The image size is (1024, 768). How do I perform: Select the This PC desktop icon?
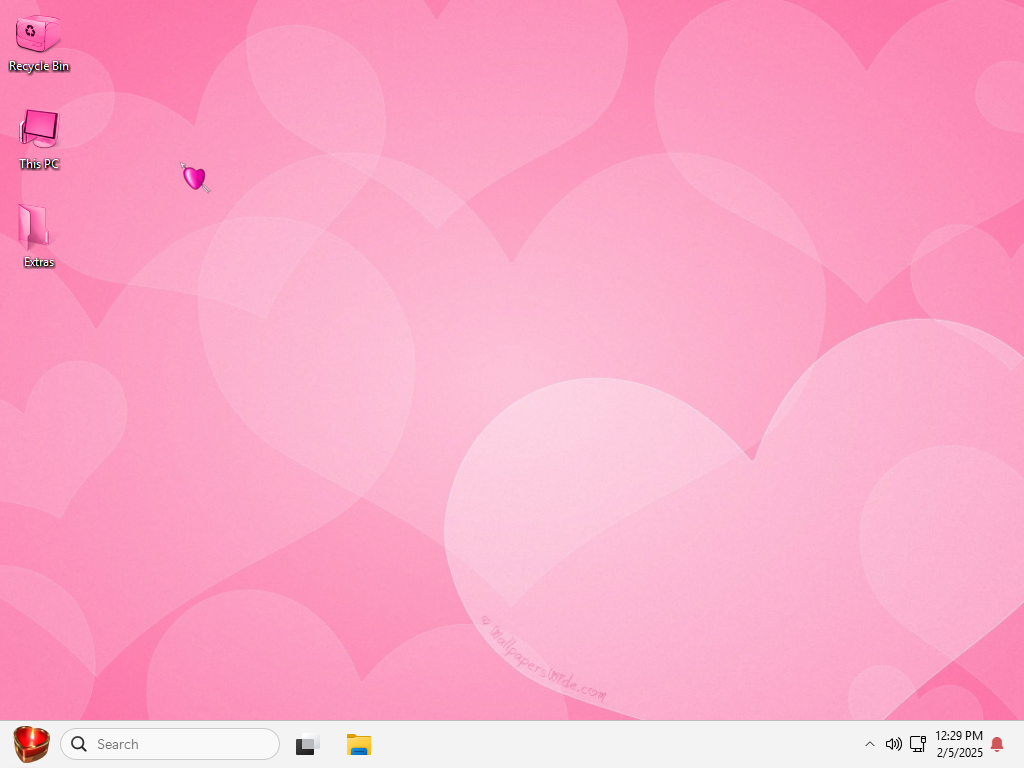click(39, 140)
